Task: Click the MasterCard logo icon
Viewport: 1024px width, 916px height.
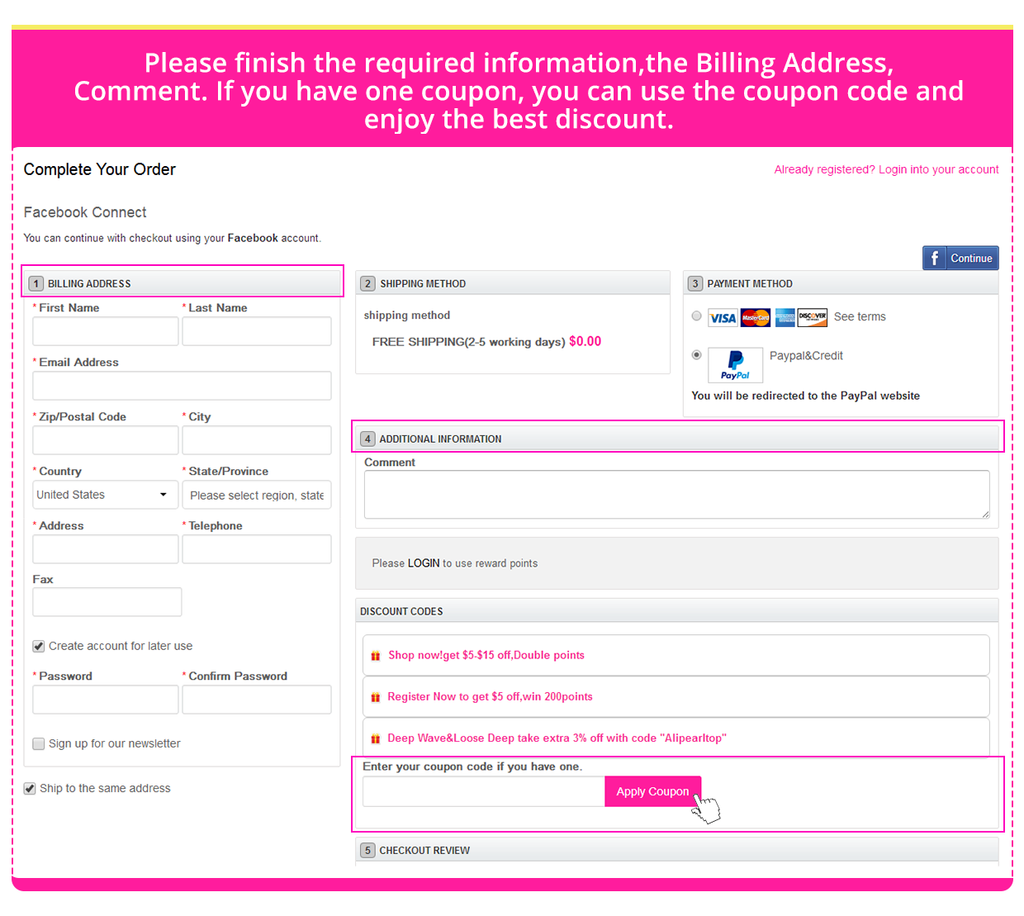Action: [x=755, y=318]
